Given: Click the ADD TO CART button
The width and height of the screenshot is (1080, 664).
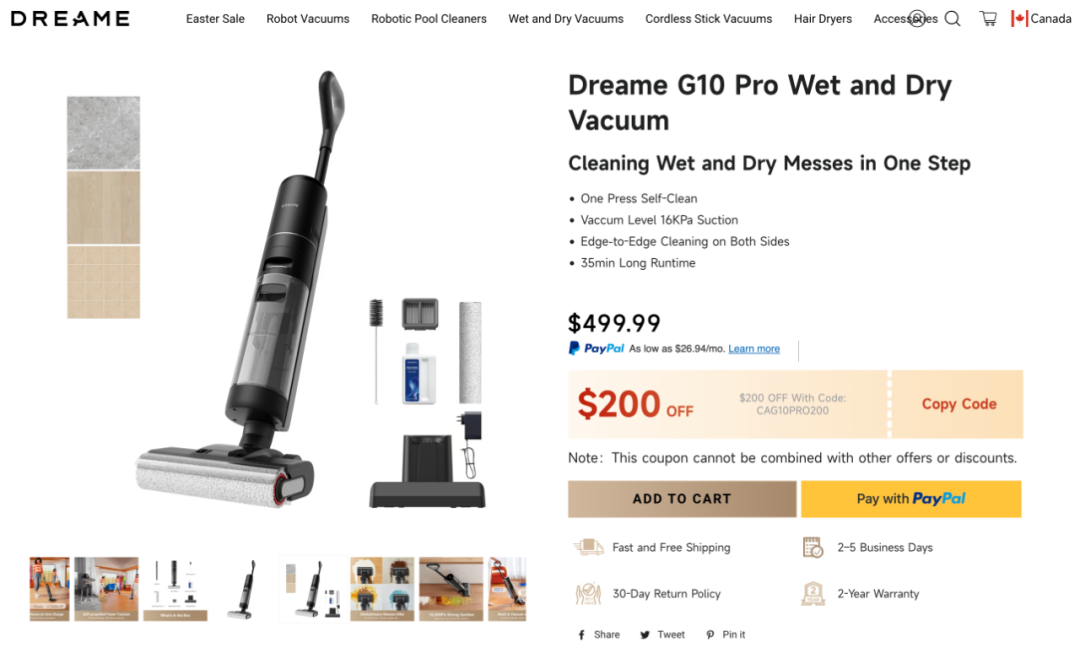Looking at the screenshot, I should [x=682, y=499].
